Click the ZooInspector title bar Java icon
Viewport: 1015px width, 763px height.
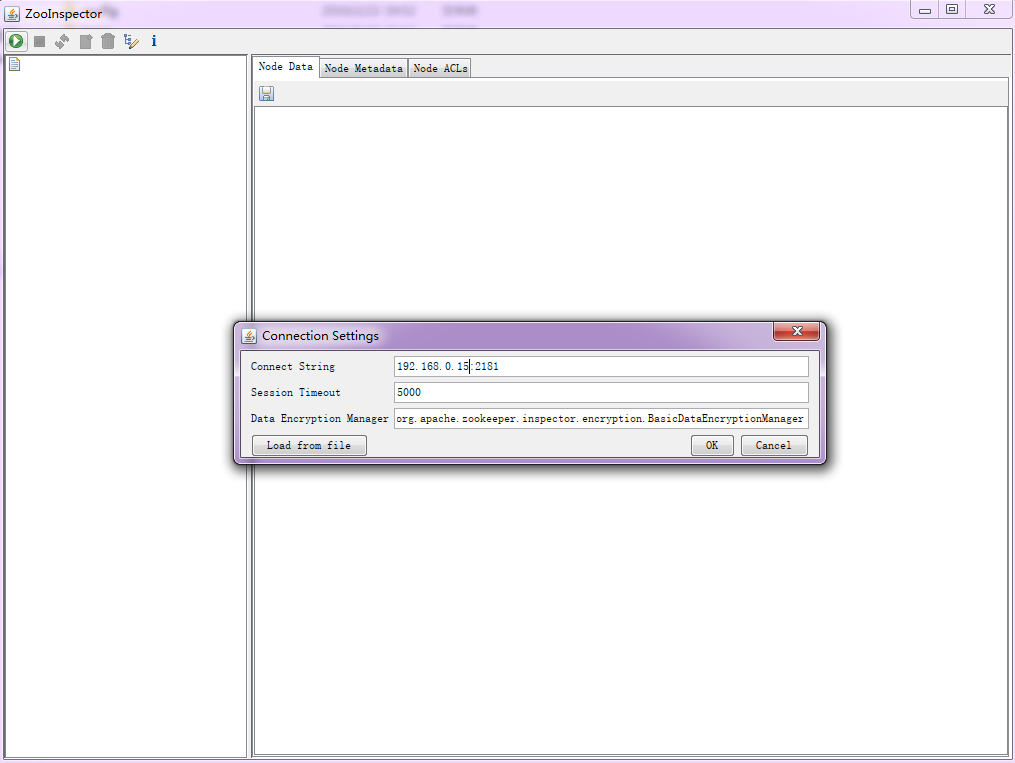click(12, 14)
